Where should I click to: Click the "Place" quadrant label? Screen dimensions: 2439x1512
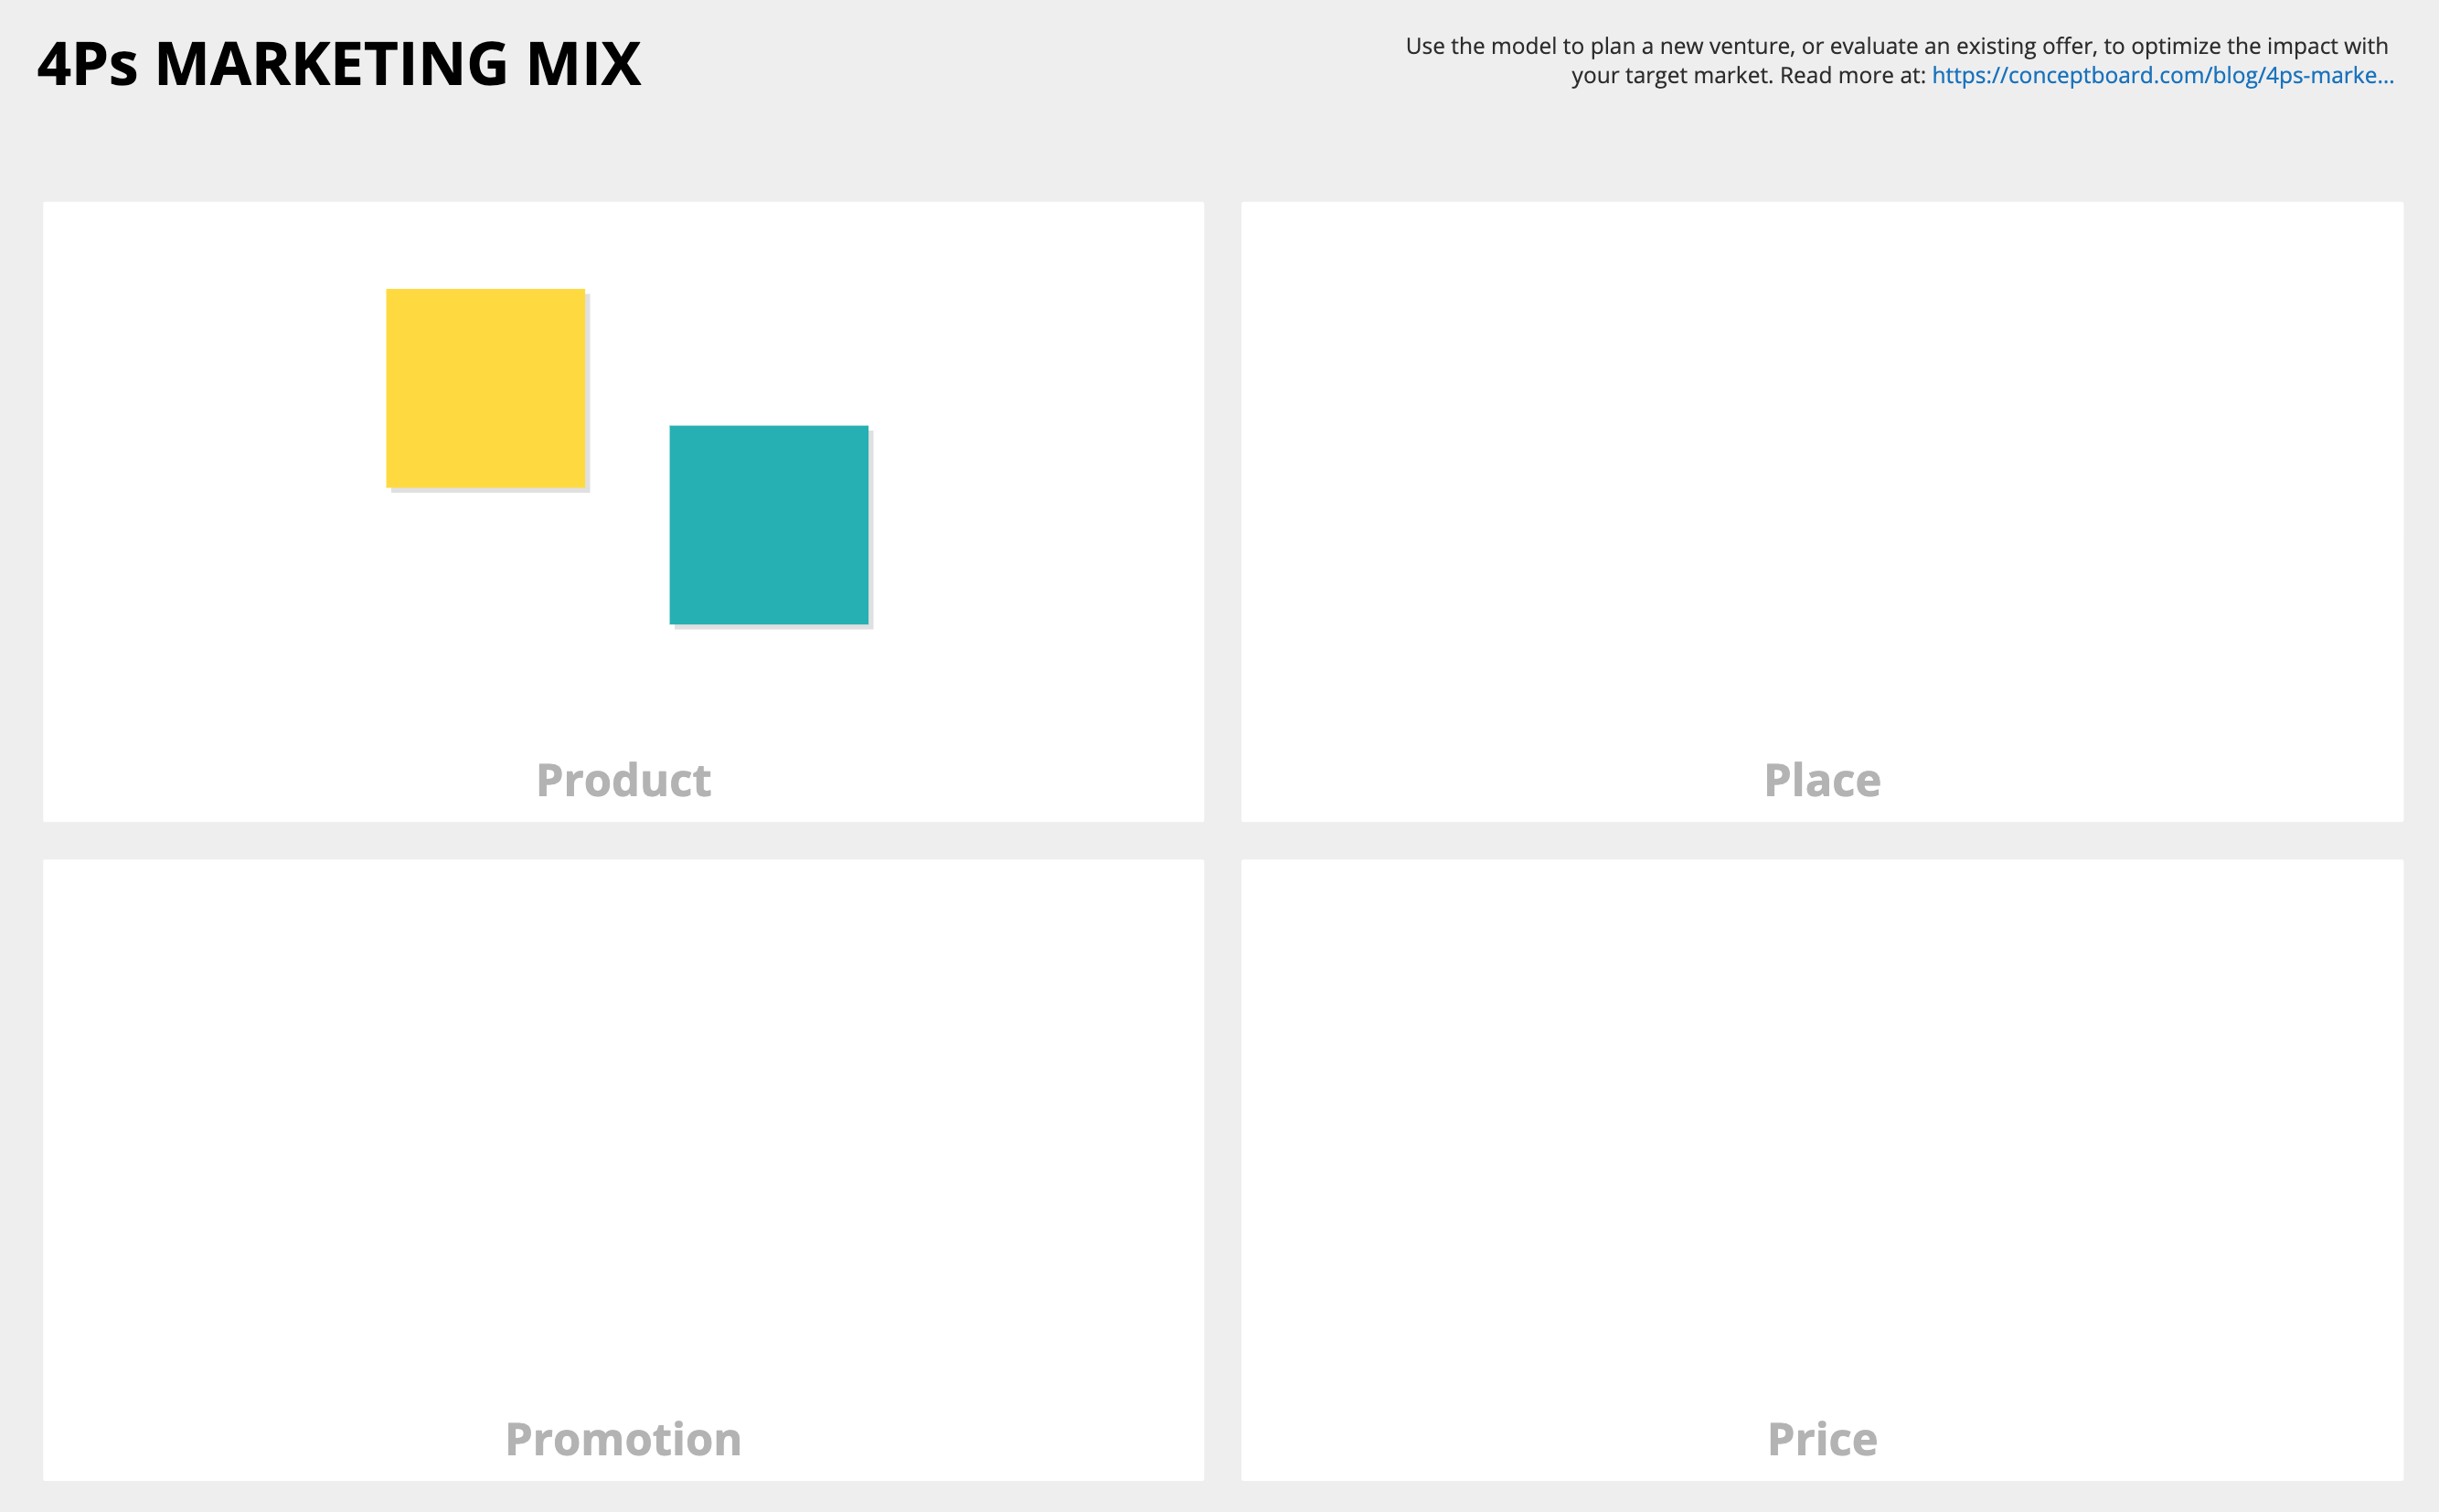1822,780
